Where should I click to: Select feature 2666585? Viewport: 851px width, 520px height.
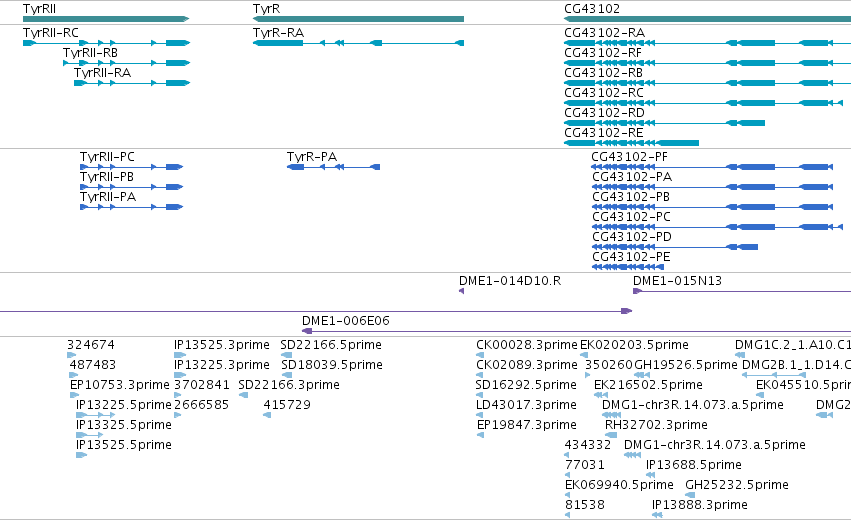[x=177, y=415]
